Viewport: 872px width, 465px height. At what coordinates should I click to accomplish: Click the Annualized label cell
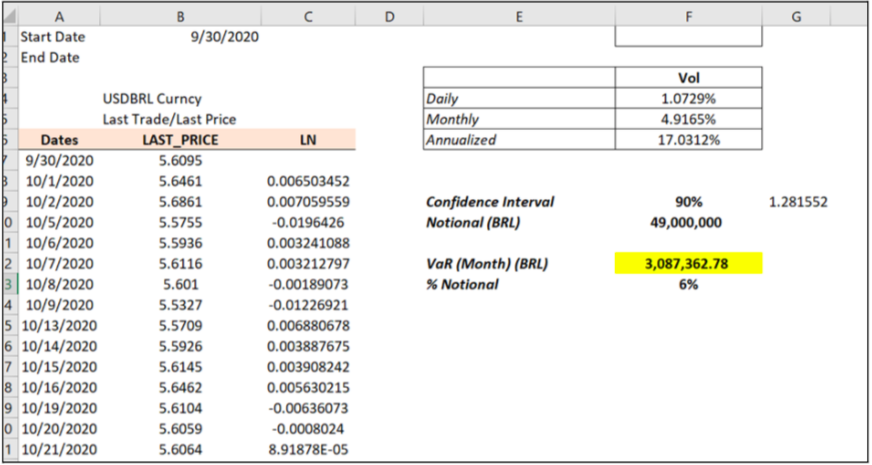(x=519, y=140)
